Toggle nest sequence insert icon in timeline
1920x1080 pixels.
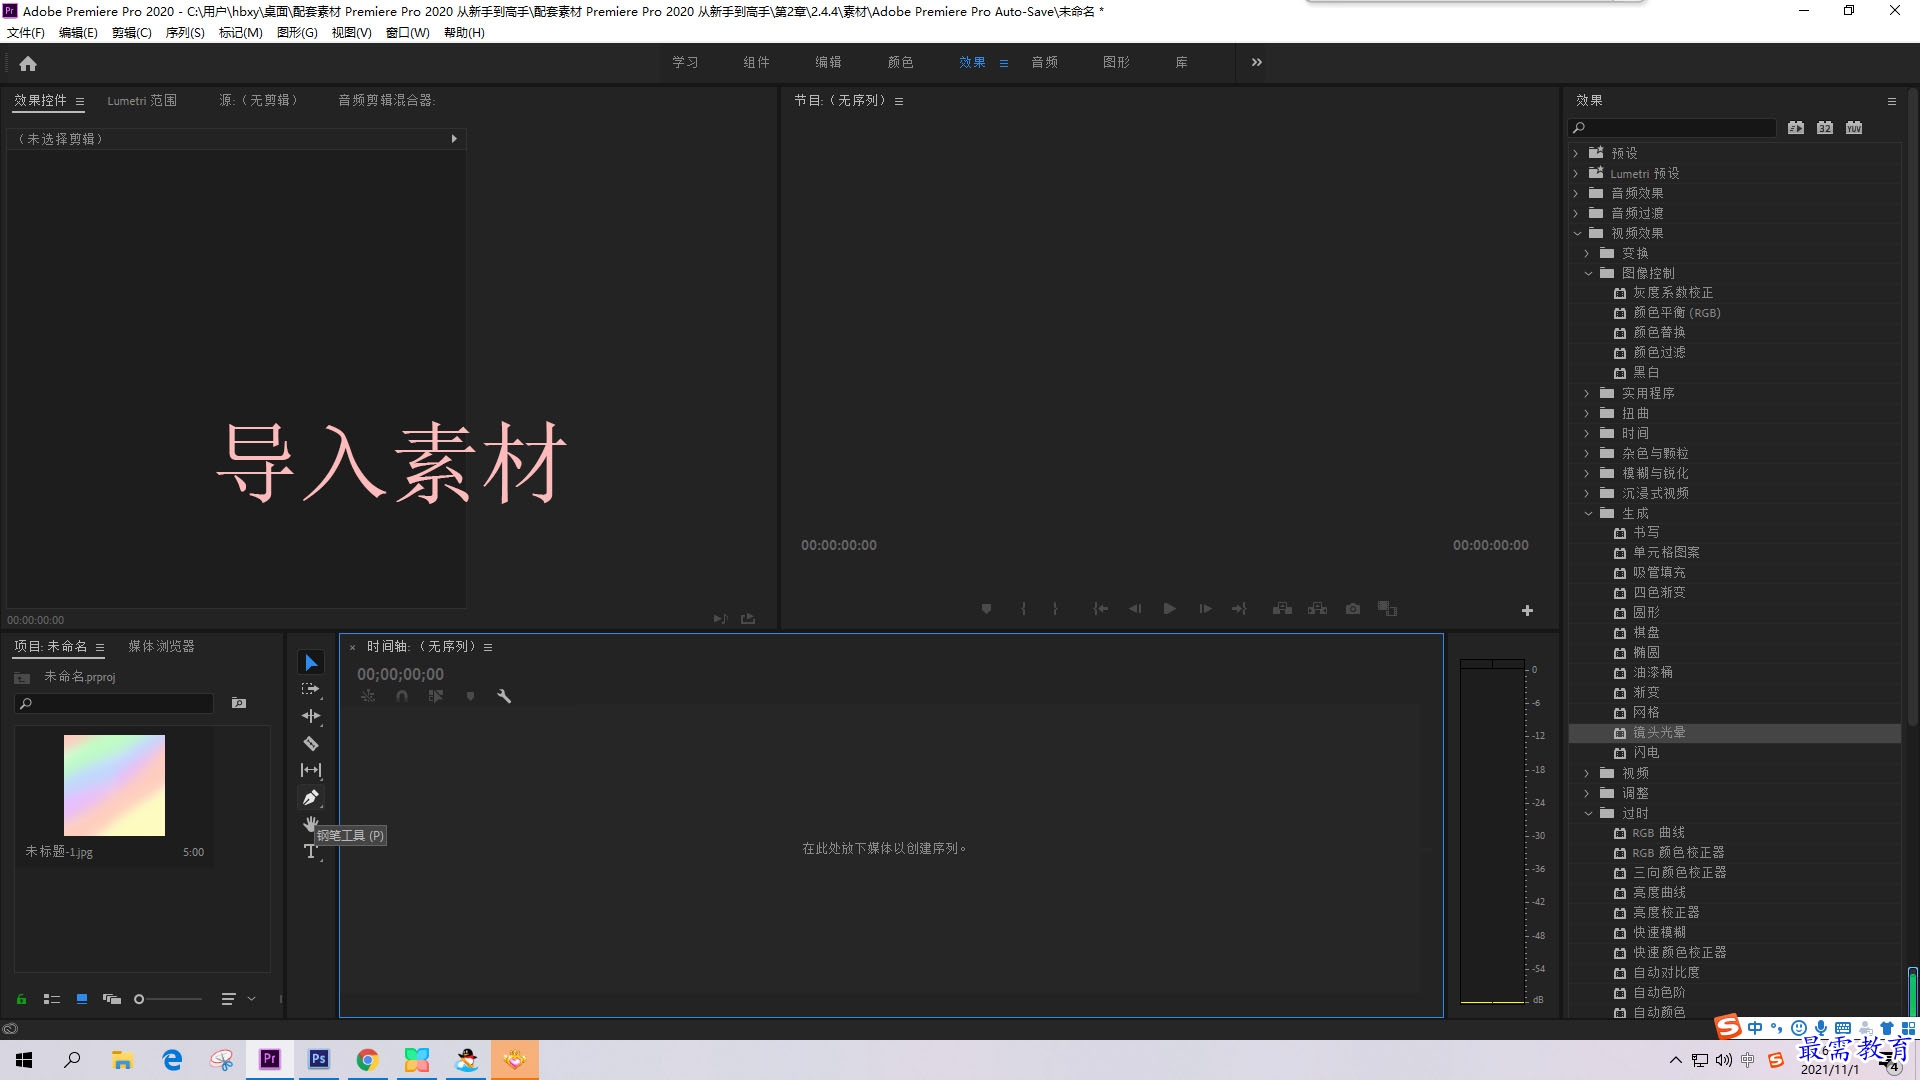(x=368, y=697)
